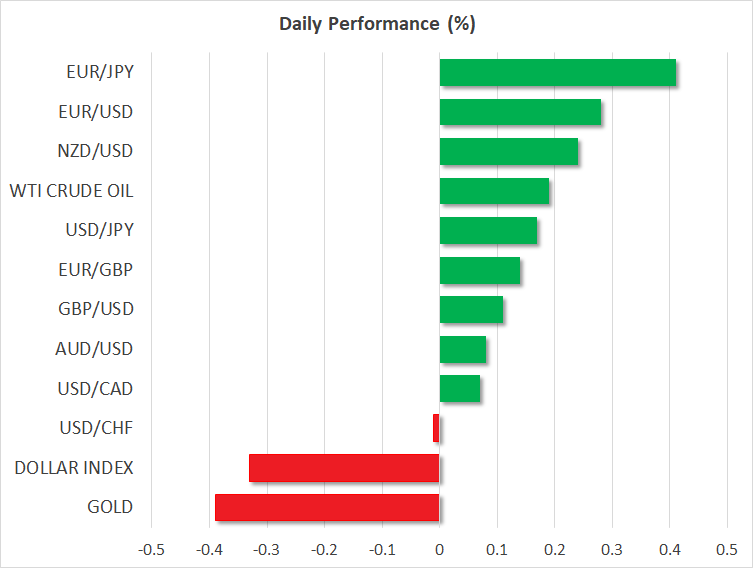Select the green EUR/JPY bar
Viewport: 753px width, 568px height.
point(557,73)
